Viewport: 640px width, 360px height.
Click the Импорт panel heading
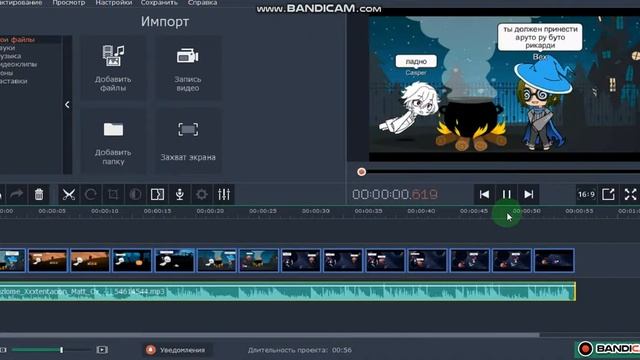click(165, 22)
